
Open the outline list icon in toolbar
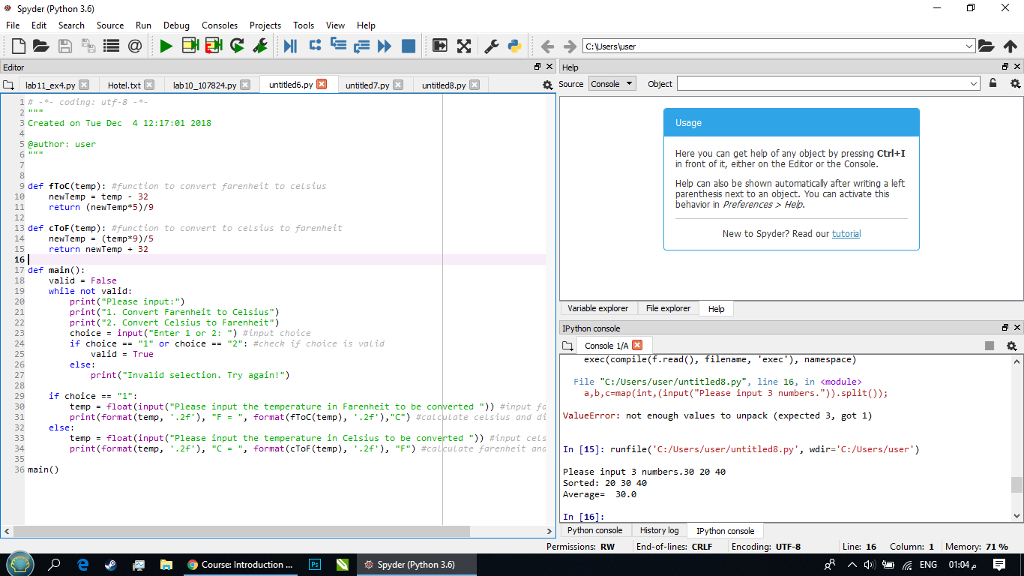[112, 46]
